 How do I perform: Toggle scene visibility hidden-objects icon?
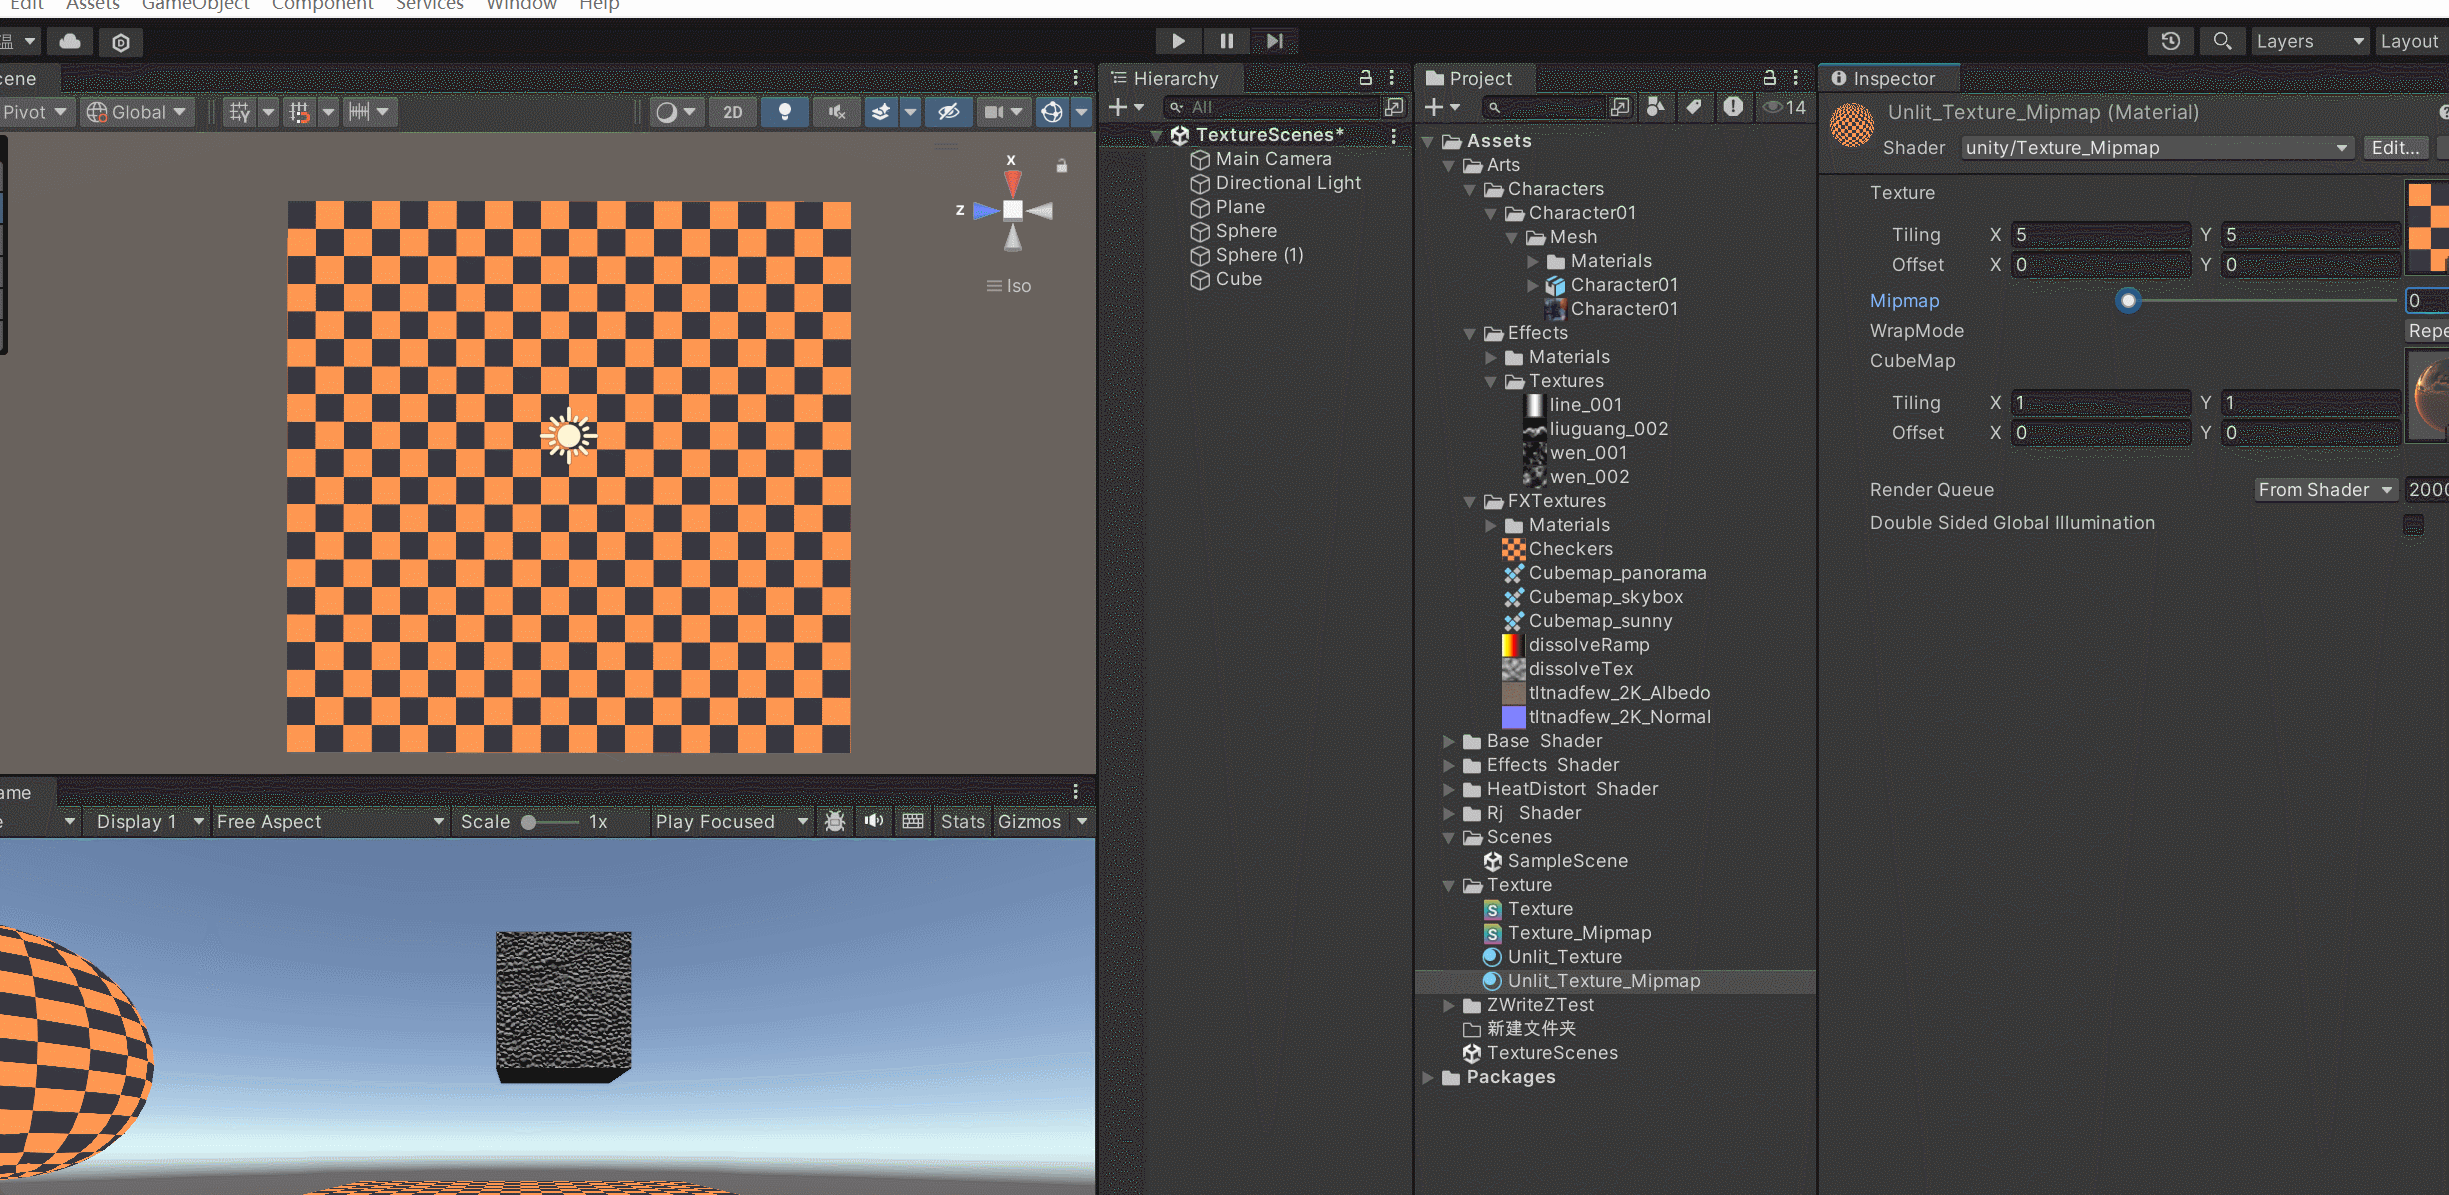point(948,112)
